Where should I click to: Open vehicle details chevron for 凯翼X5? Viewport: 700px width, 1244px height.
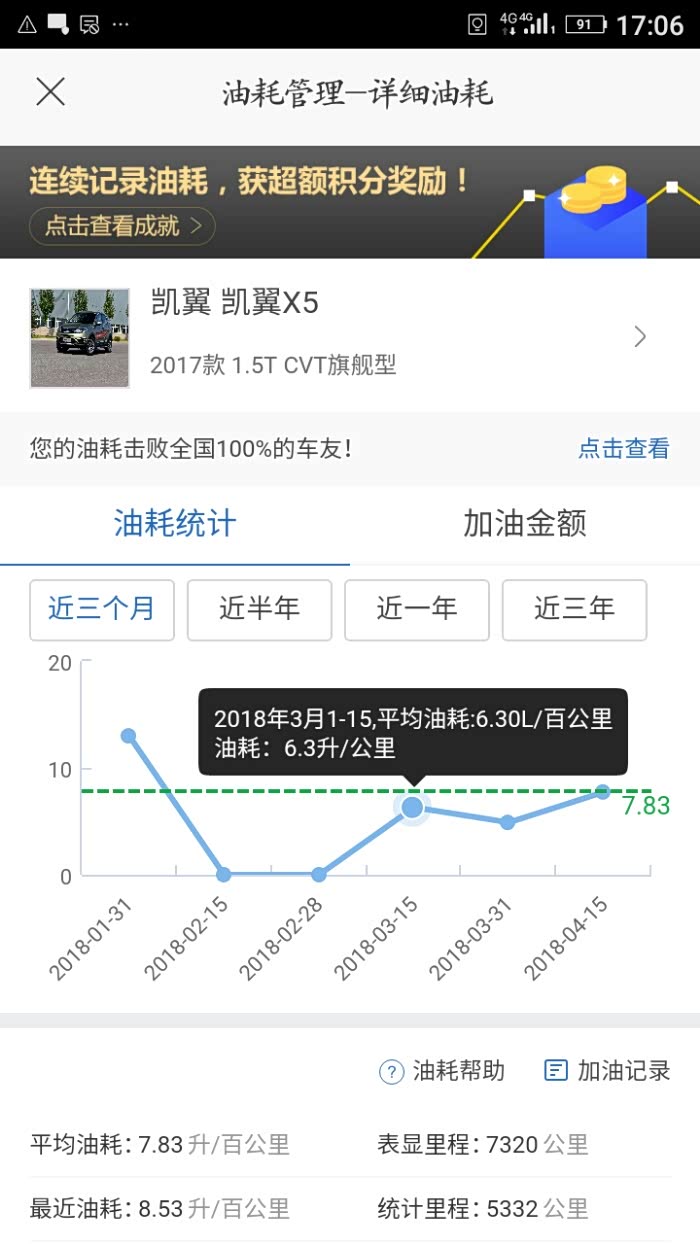[640, 337]
